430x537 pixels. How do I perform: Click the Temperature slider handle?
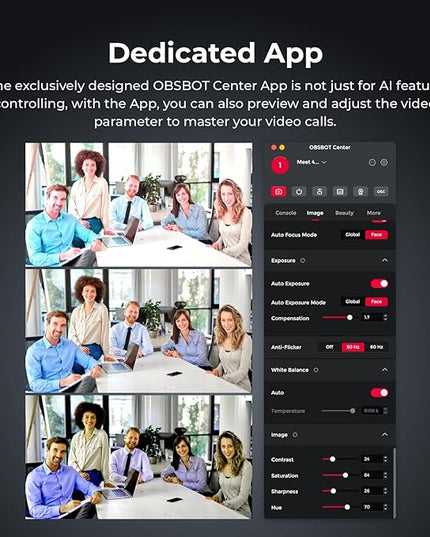tap(353, 411)
